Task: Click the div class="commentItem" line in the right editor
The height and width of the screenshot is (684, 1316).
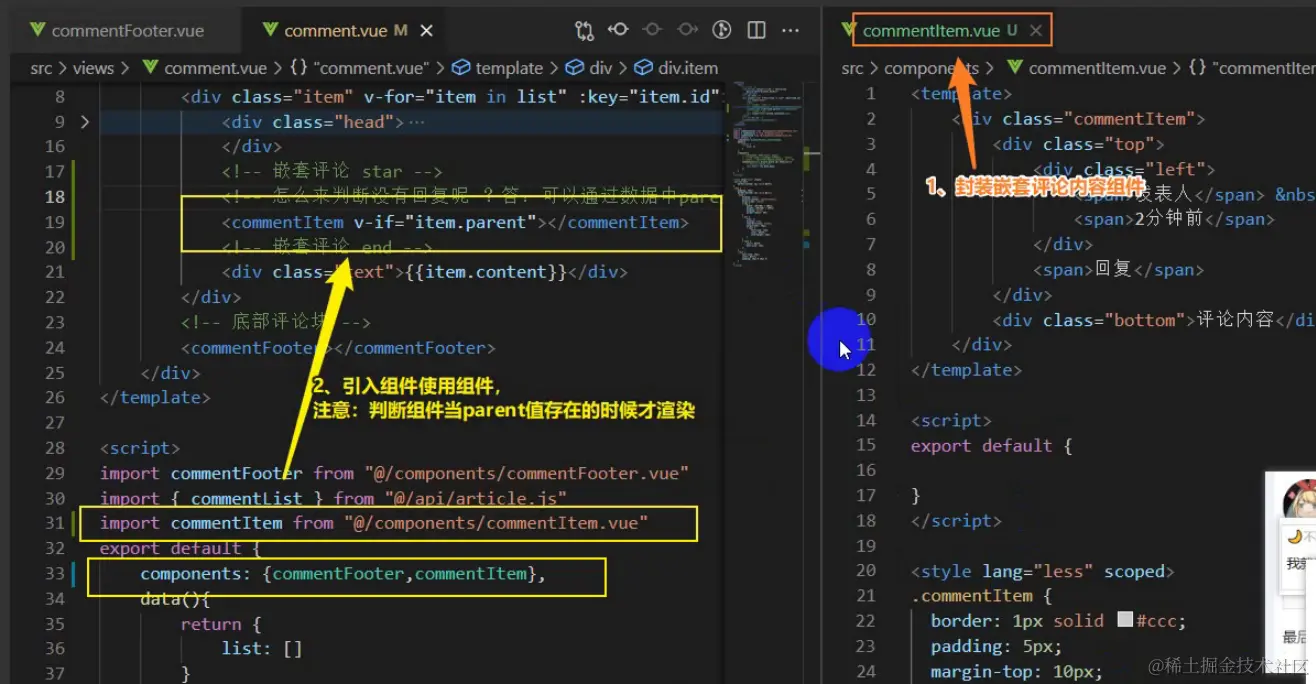Action: (1079, 119)
